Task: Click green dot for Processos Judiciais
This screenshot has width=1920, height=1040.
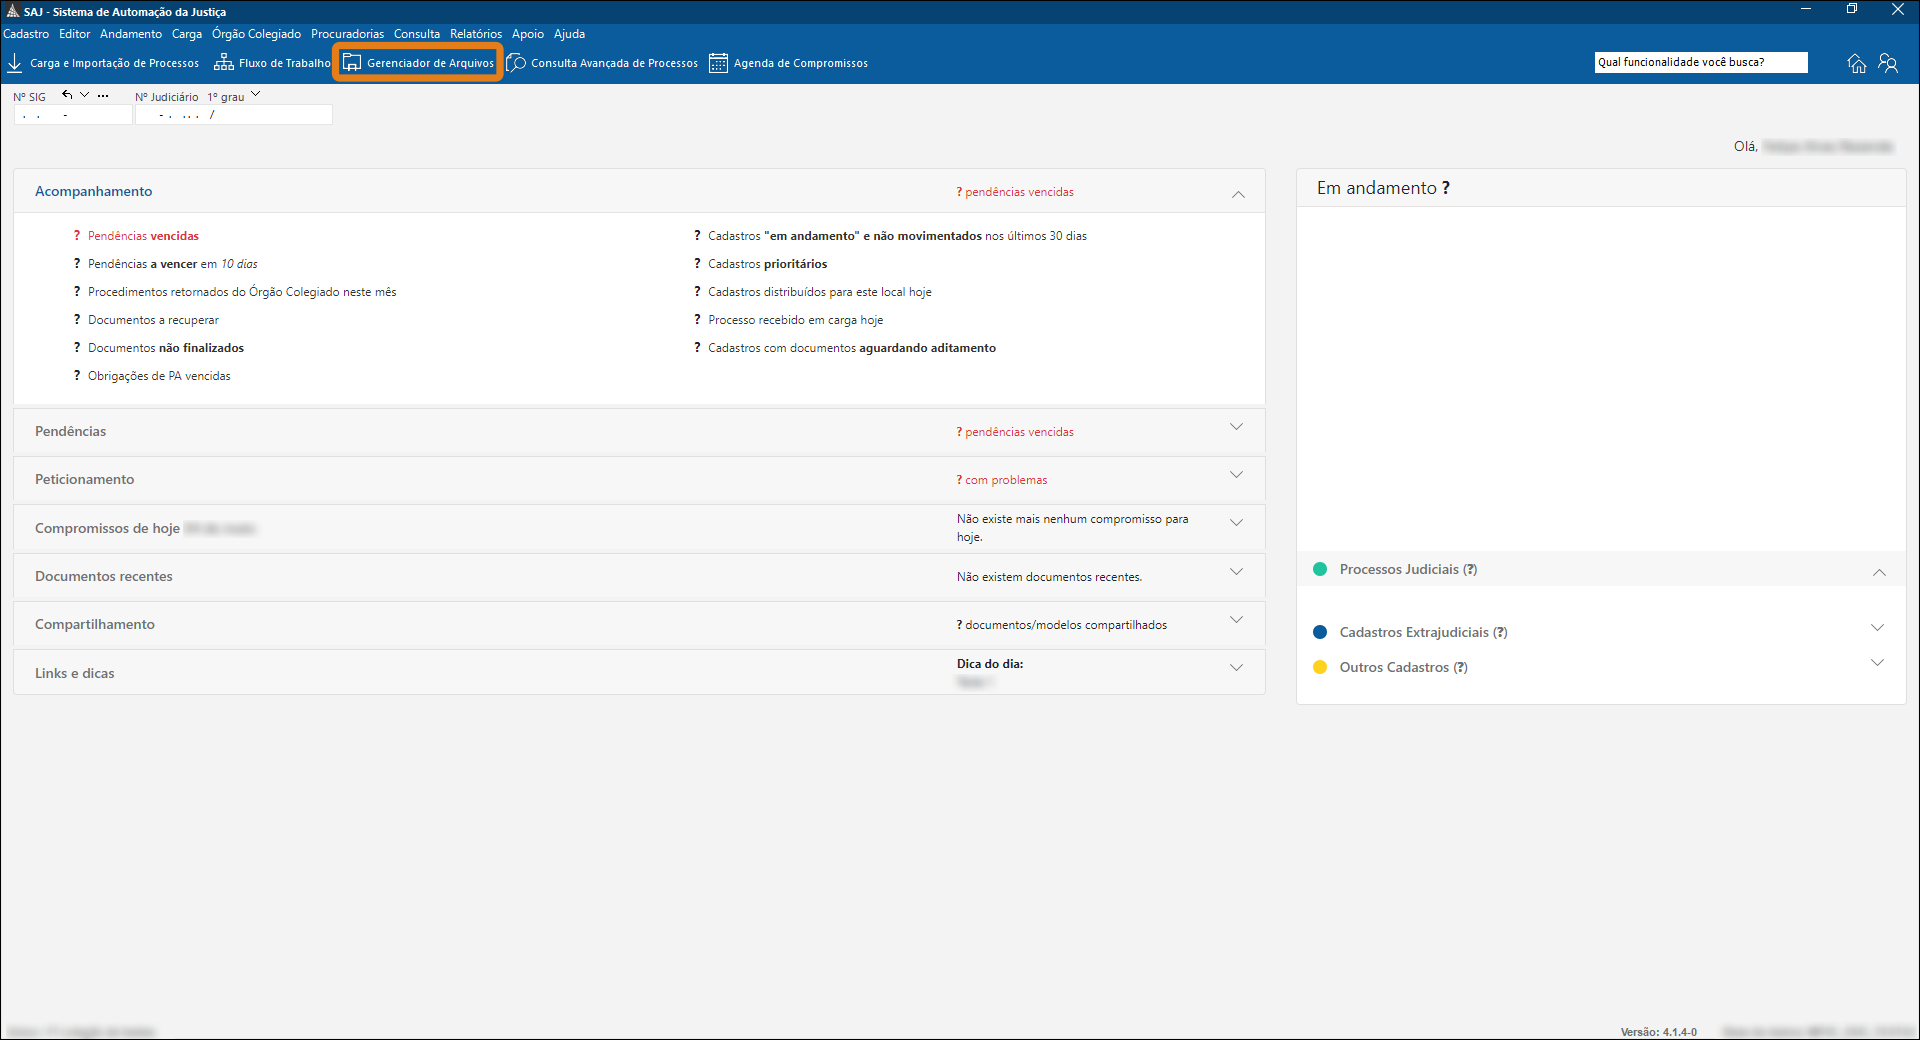Action: 1320,569
